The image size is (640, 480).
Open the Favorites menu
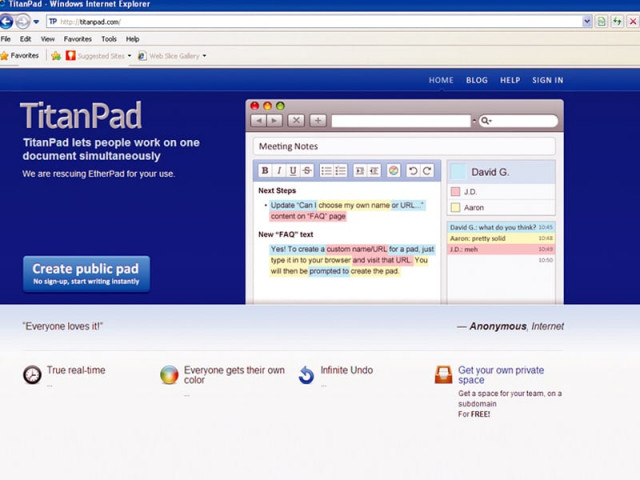(x=78, y=39)
